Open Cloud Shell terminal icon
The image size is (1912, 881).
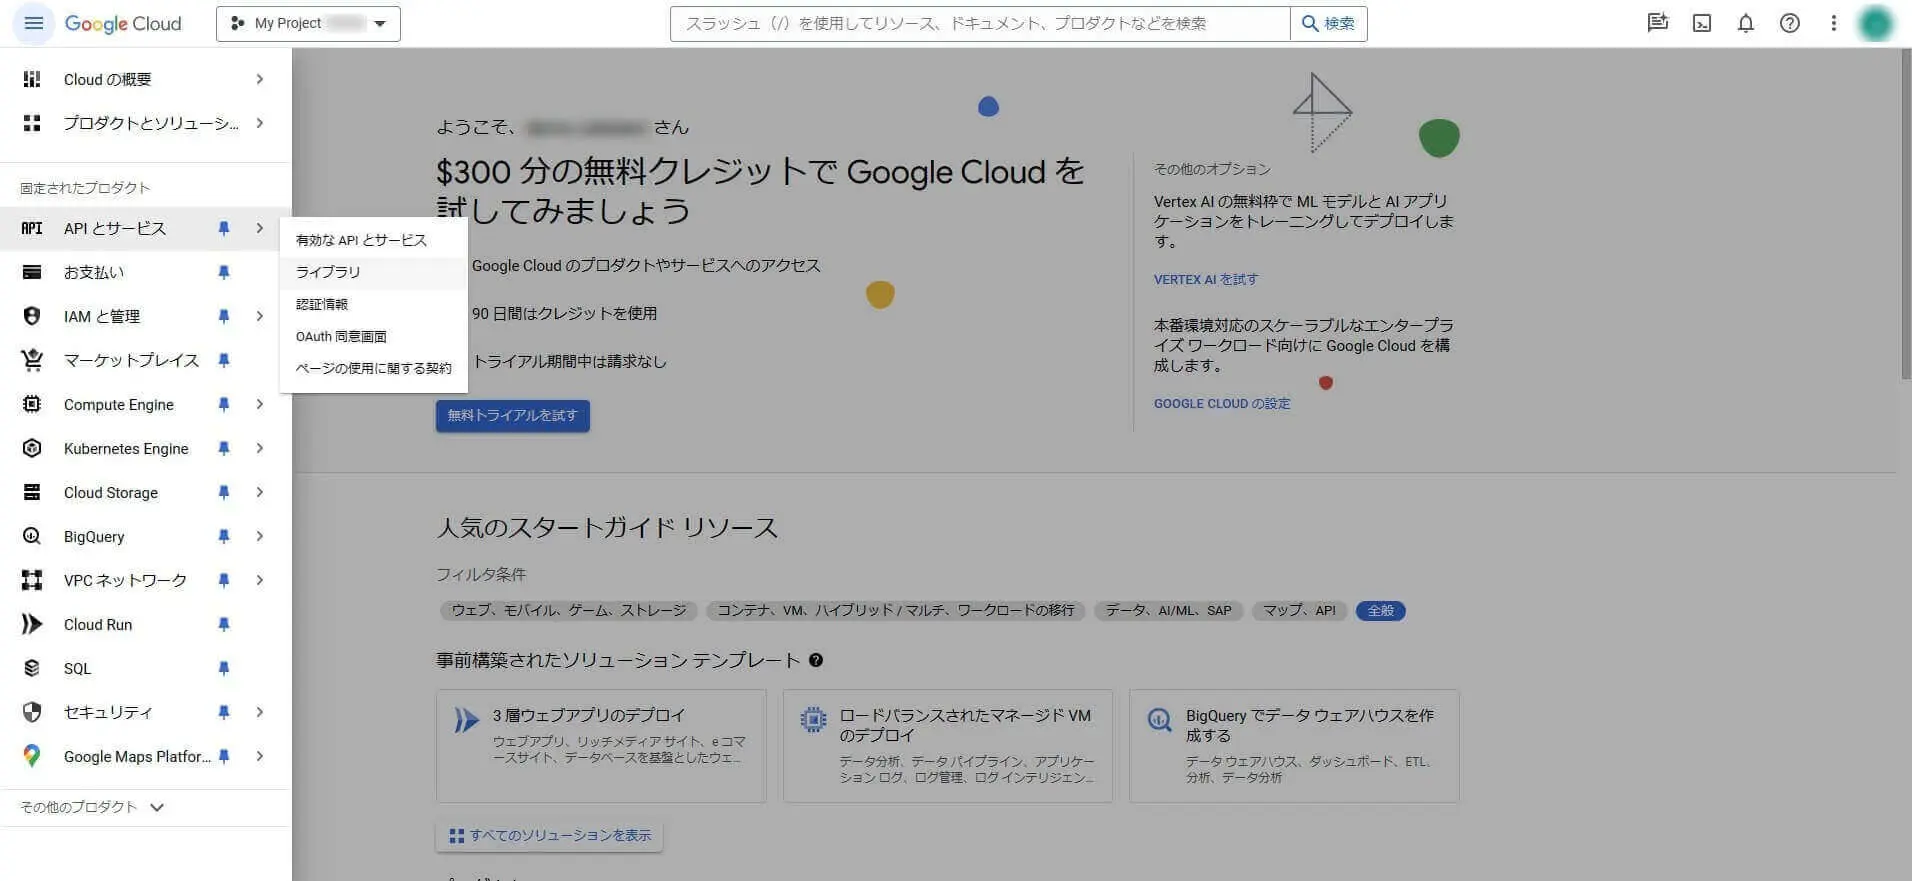click(x=1701, y=23)
